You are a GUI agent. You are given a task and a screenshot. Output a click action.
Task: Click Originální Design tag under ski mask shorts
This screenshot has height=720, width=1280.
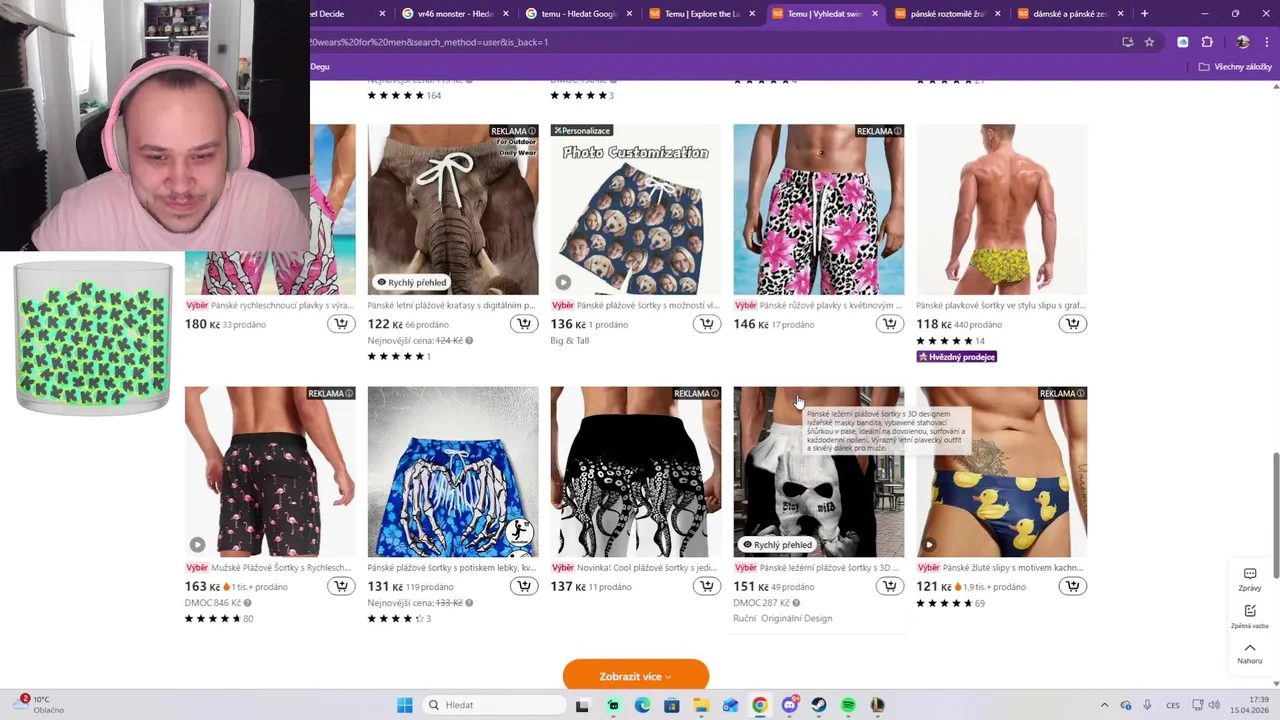[x=796, y=618]
